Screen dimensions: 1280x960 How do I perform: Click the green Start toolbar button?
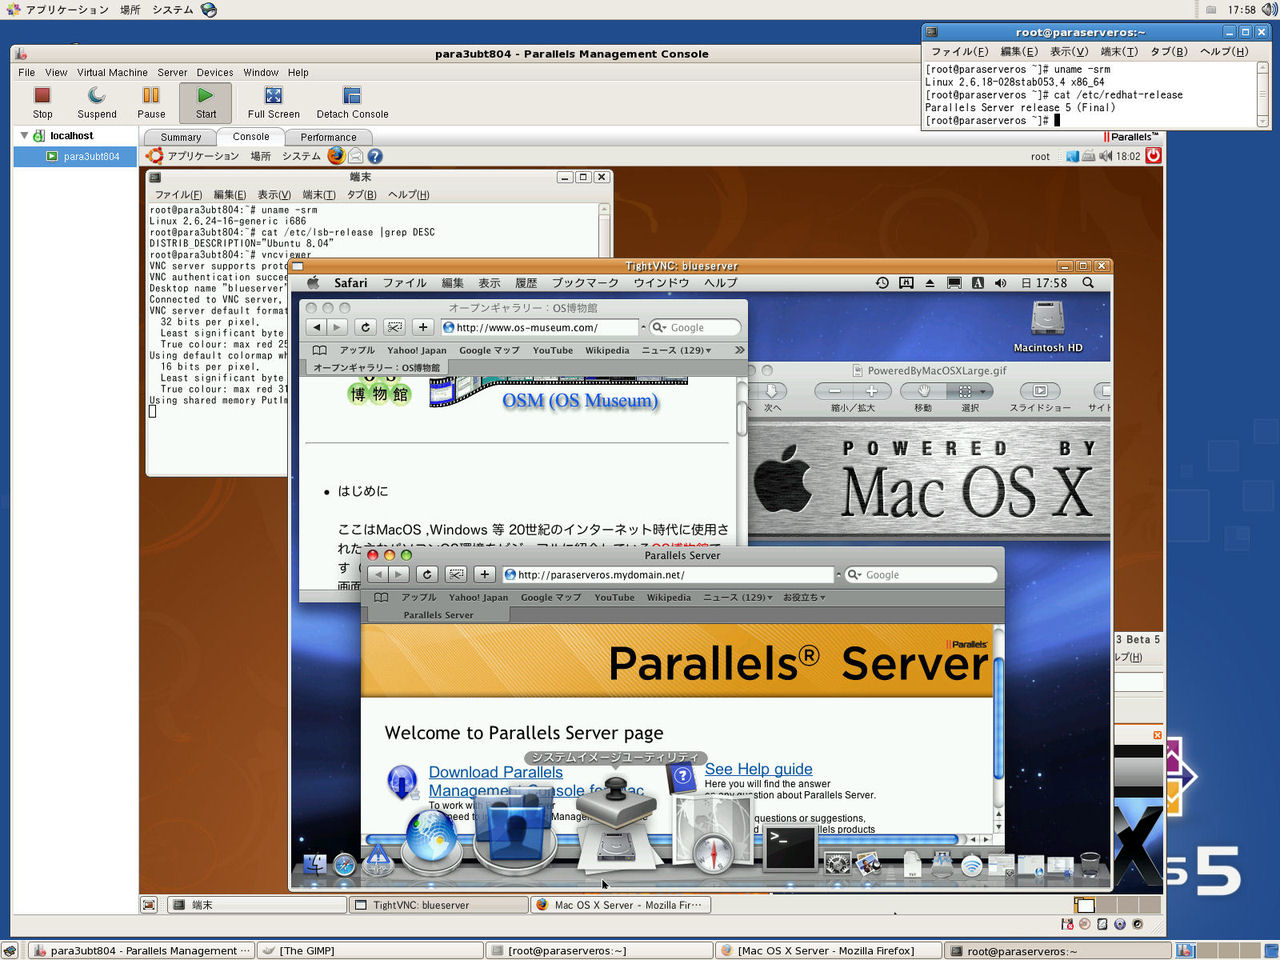(x=205, y=102)
